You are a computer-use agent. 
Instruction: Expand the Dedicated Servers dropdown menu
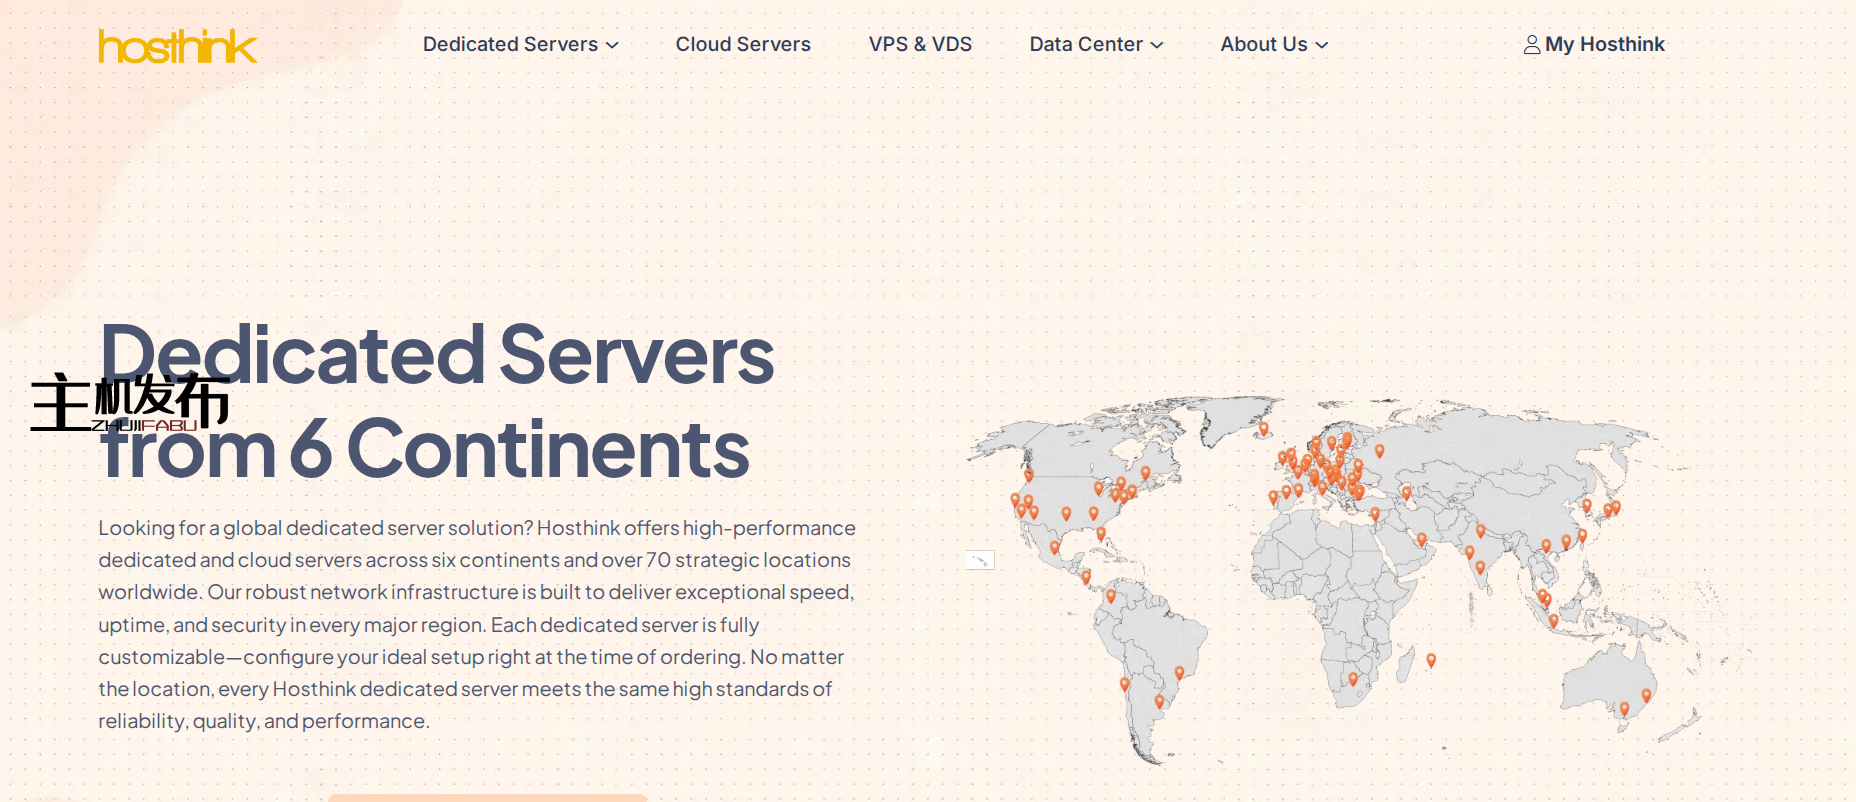[520, 45]
